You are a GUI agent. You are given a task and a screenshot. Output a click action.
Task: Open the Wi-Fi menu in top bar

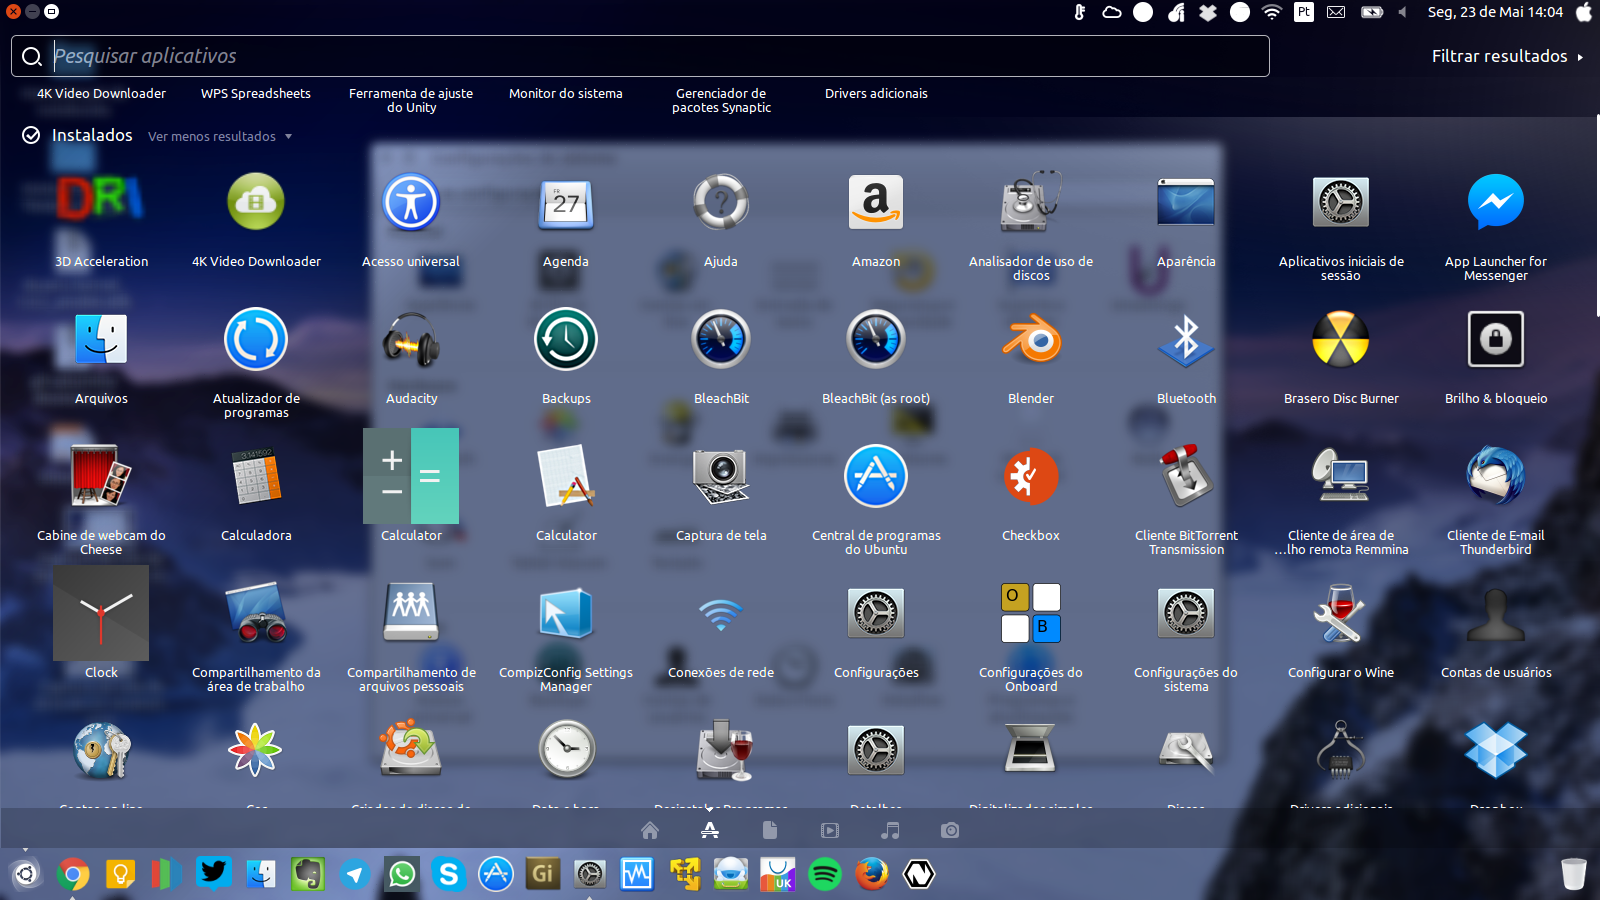pos(1272,12)
